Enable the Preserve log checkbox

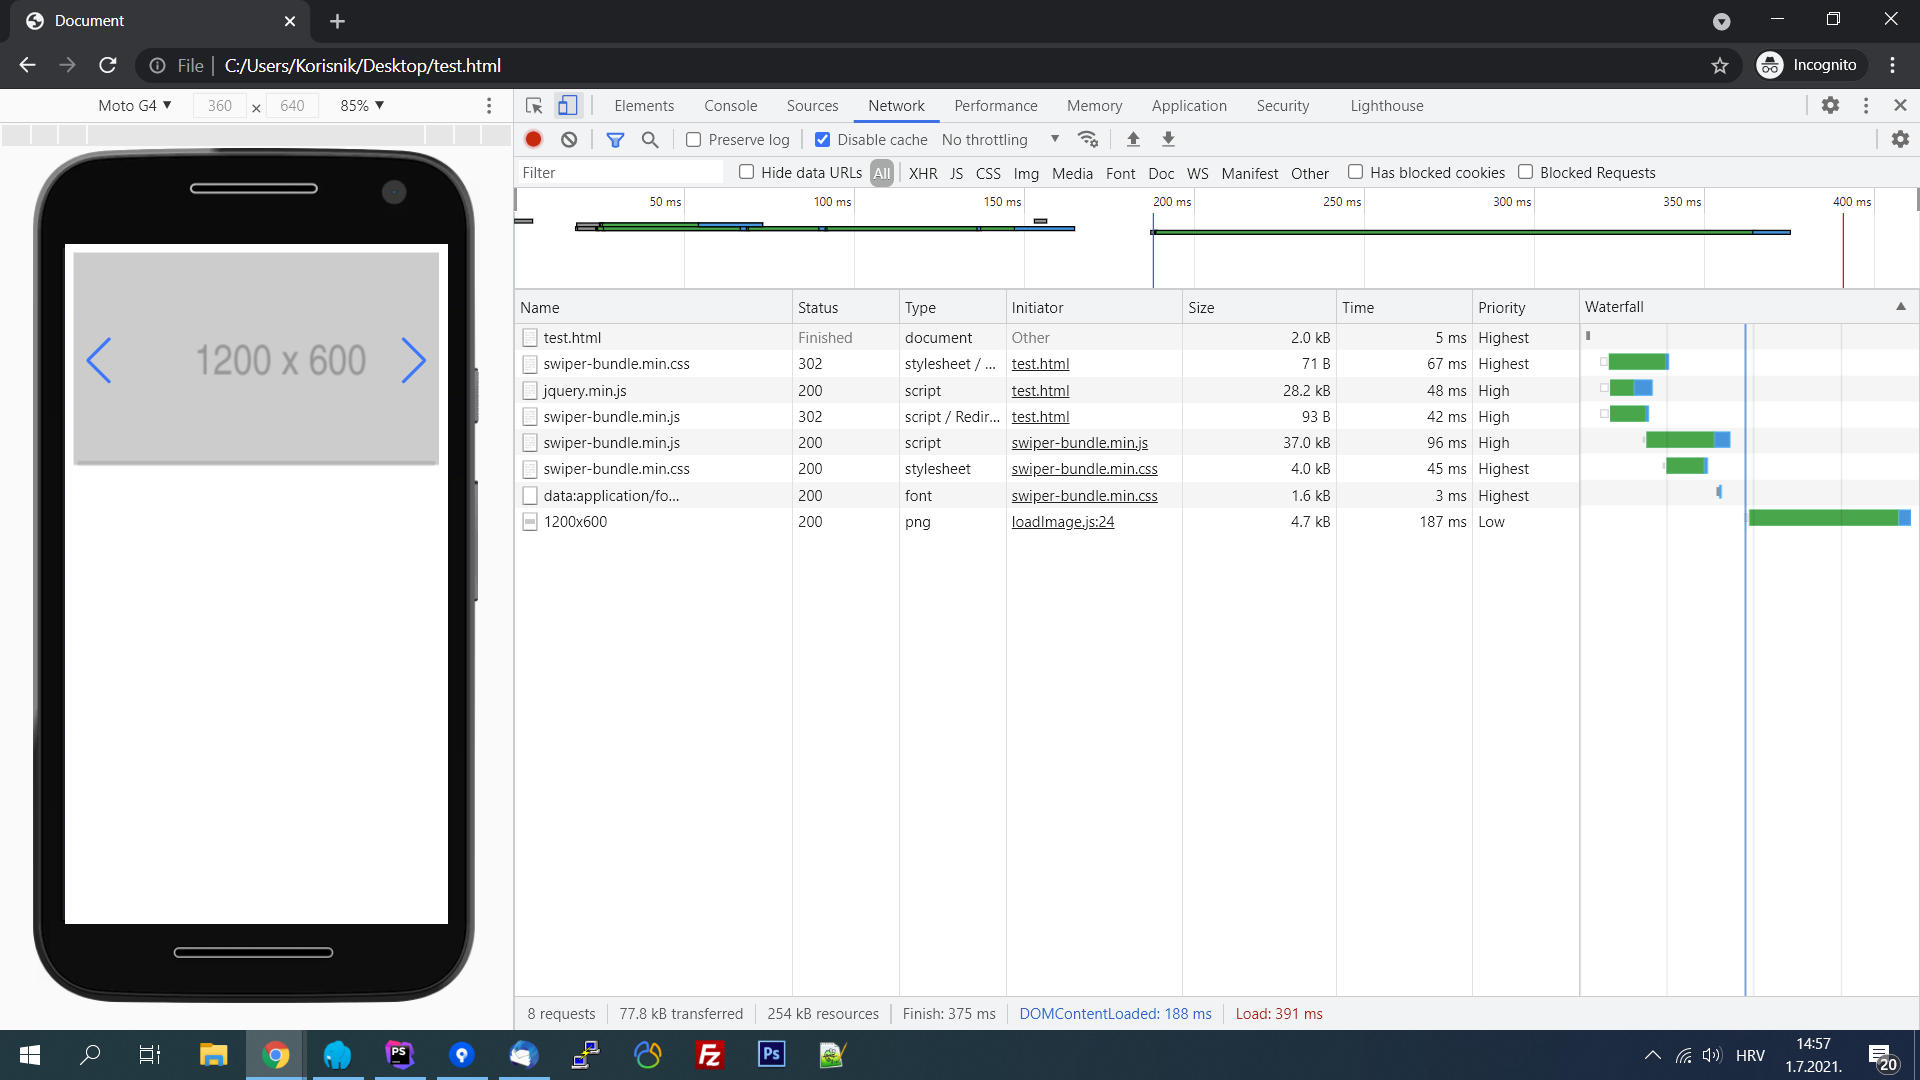pyautogui.click(x=693, y=139)
